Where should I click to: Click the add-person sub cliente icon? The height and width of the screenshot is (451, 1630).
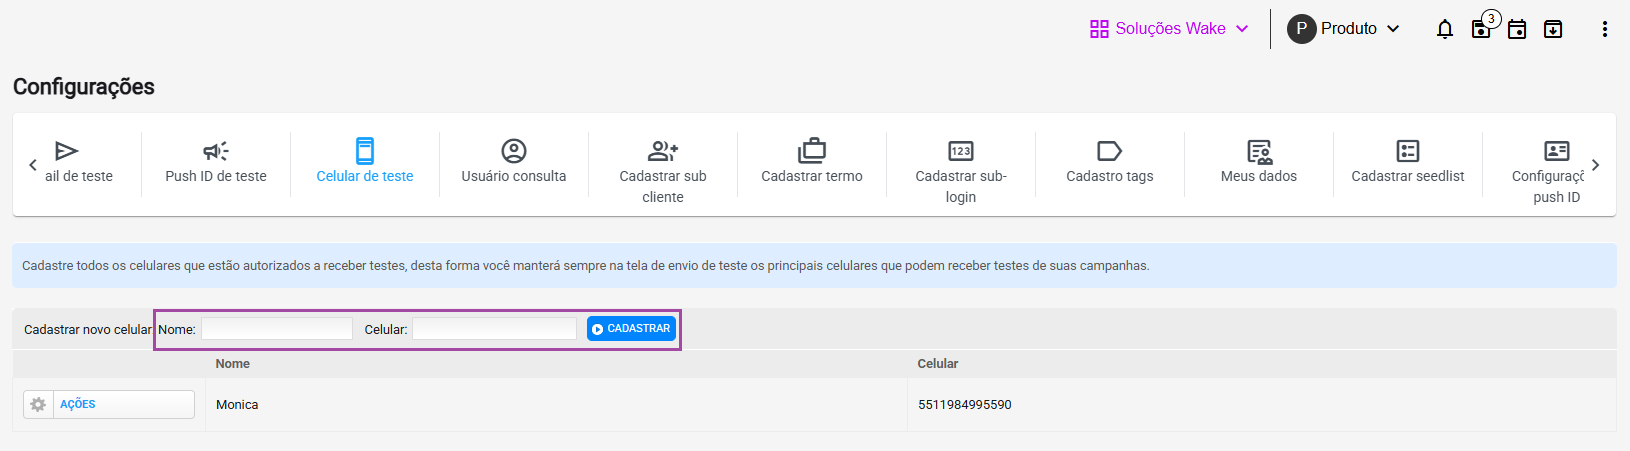click(663, 151)
